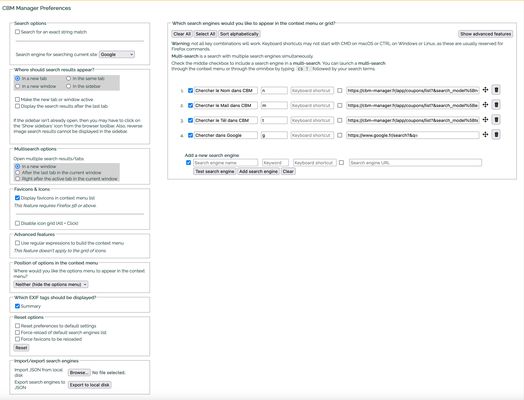The width and height of the screenshot is (524, 400).
Task: Click the move handle for Chercher le Nom dans CBM
Action: [x=485, y=90]
